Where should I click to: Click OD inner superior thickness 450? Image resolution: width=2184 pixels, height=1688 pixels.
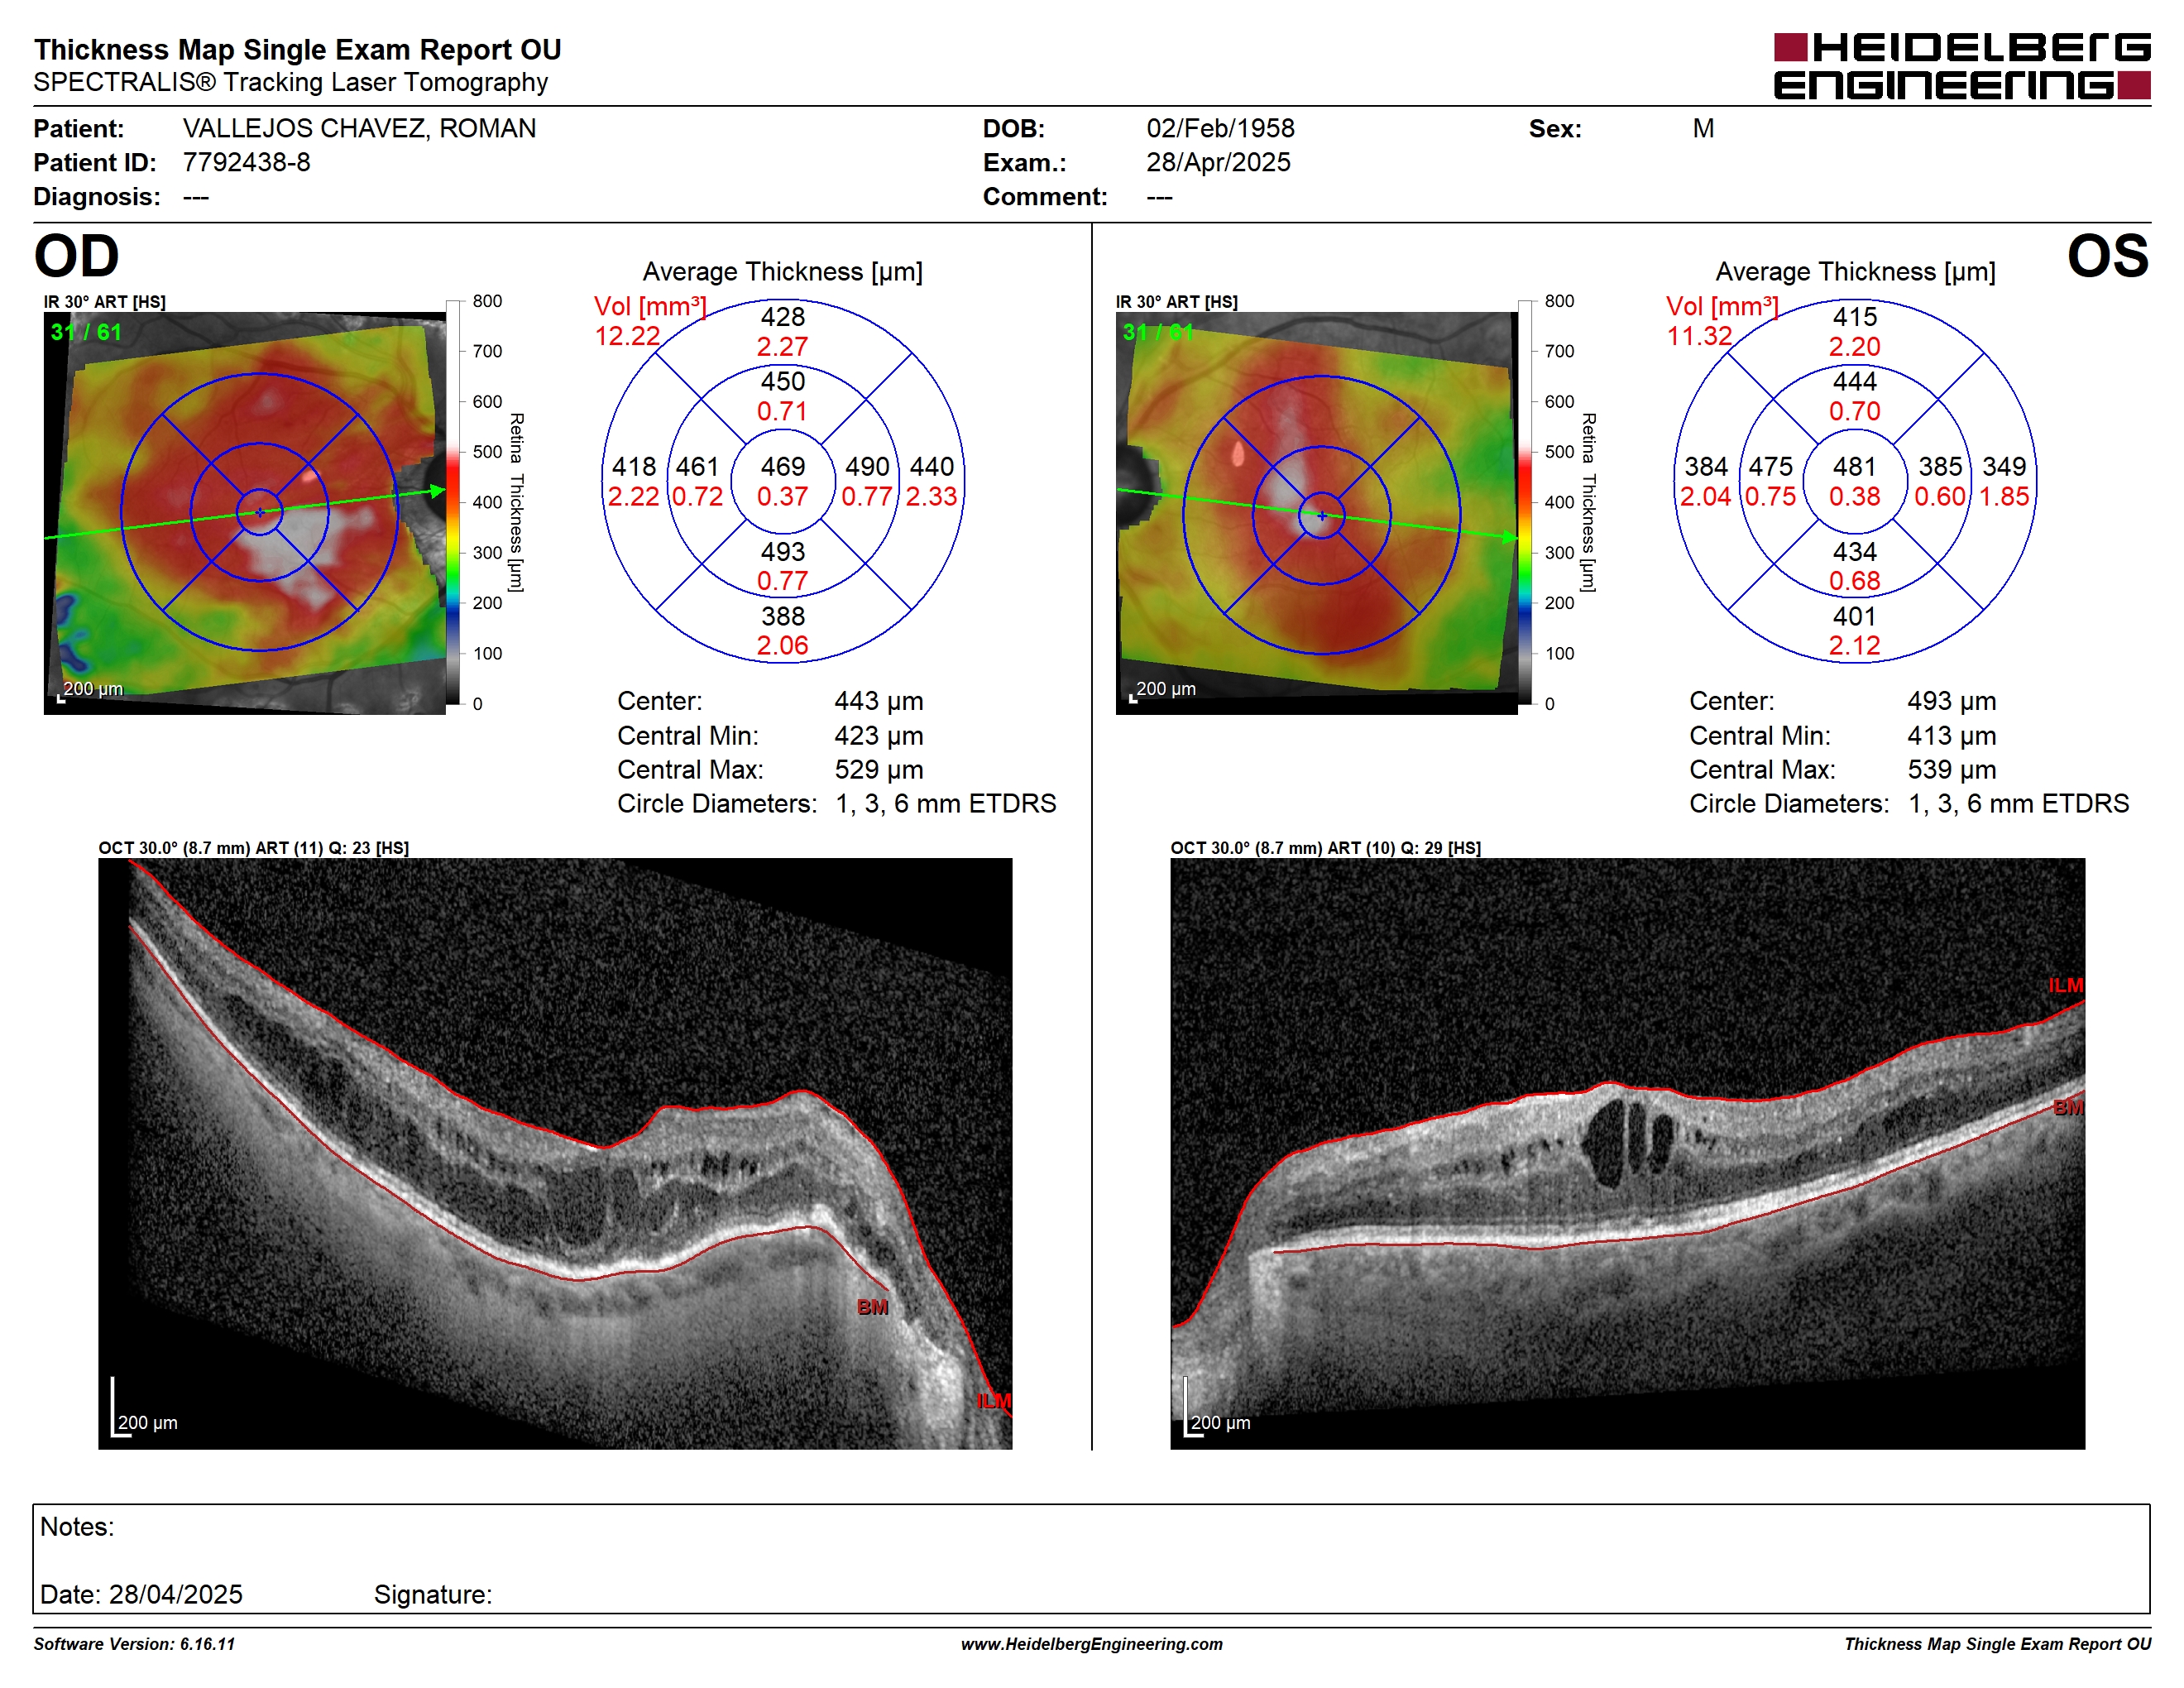point(782,382)
